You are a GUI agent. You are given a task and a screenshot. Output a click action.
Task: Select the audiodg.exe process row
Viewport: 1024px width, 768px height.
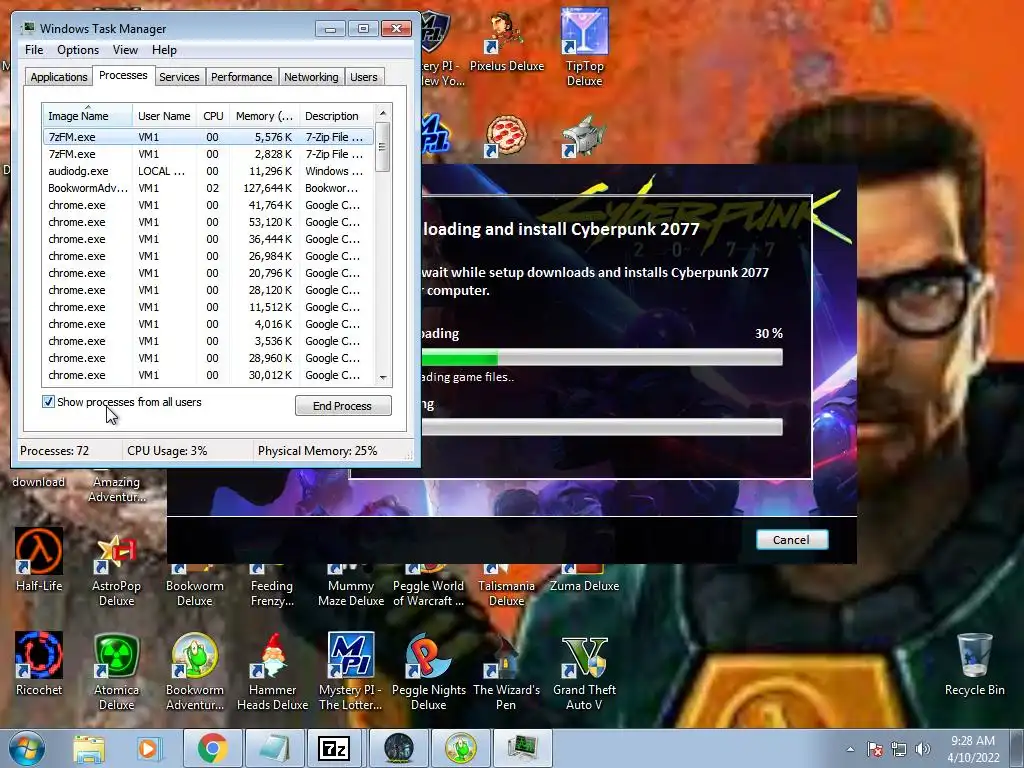[x=208, y=171]
